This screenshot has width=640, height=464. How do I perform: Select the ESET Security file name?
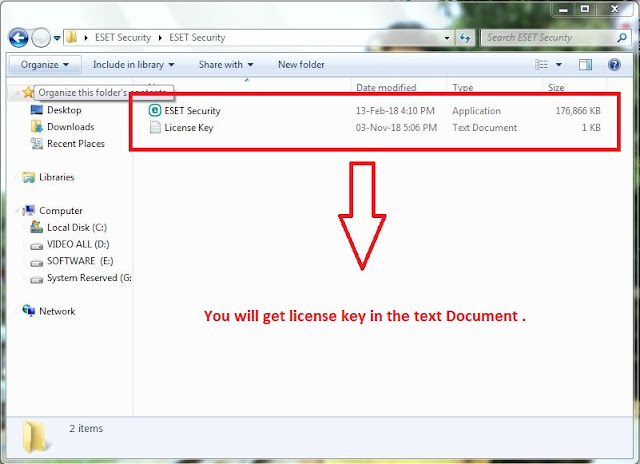coord(192,111)
